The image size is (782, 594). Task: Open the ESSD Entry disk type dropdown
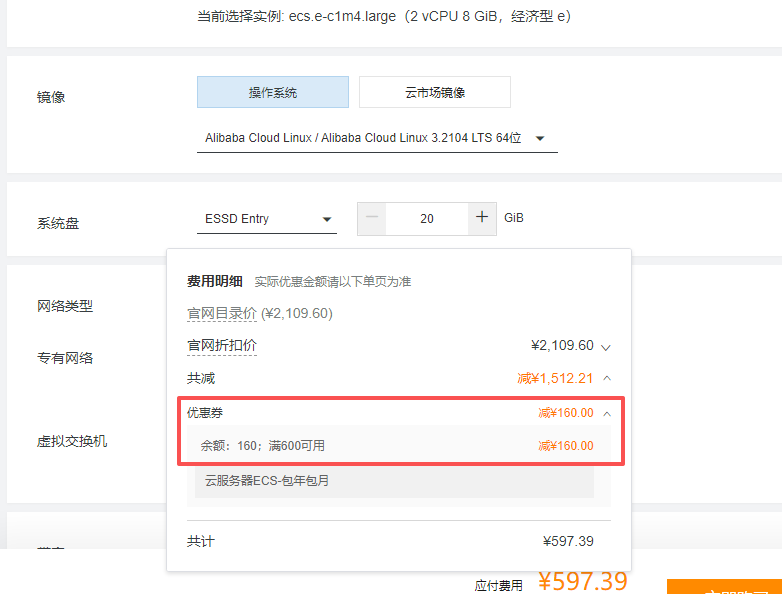click(266, 219)
